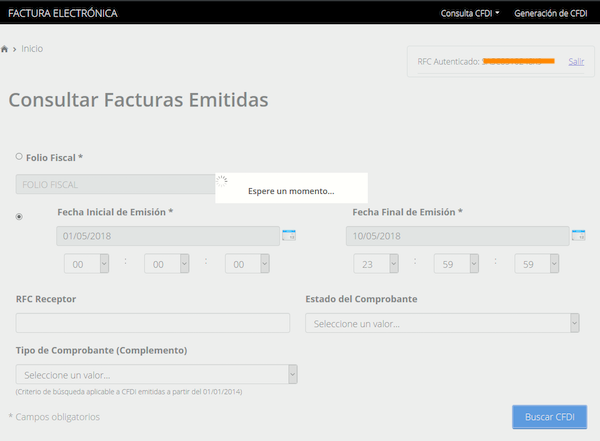Screen dimensions: 600x441
Task: Open calendar picker for Fecha Inicial de Emisión
Action: point(289,235)
